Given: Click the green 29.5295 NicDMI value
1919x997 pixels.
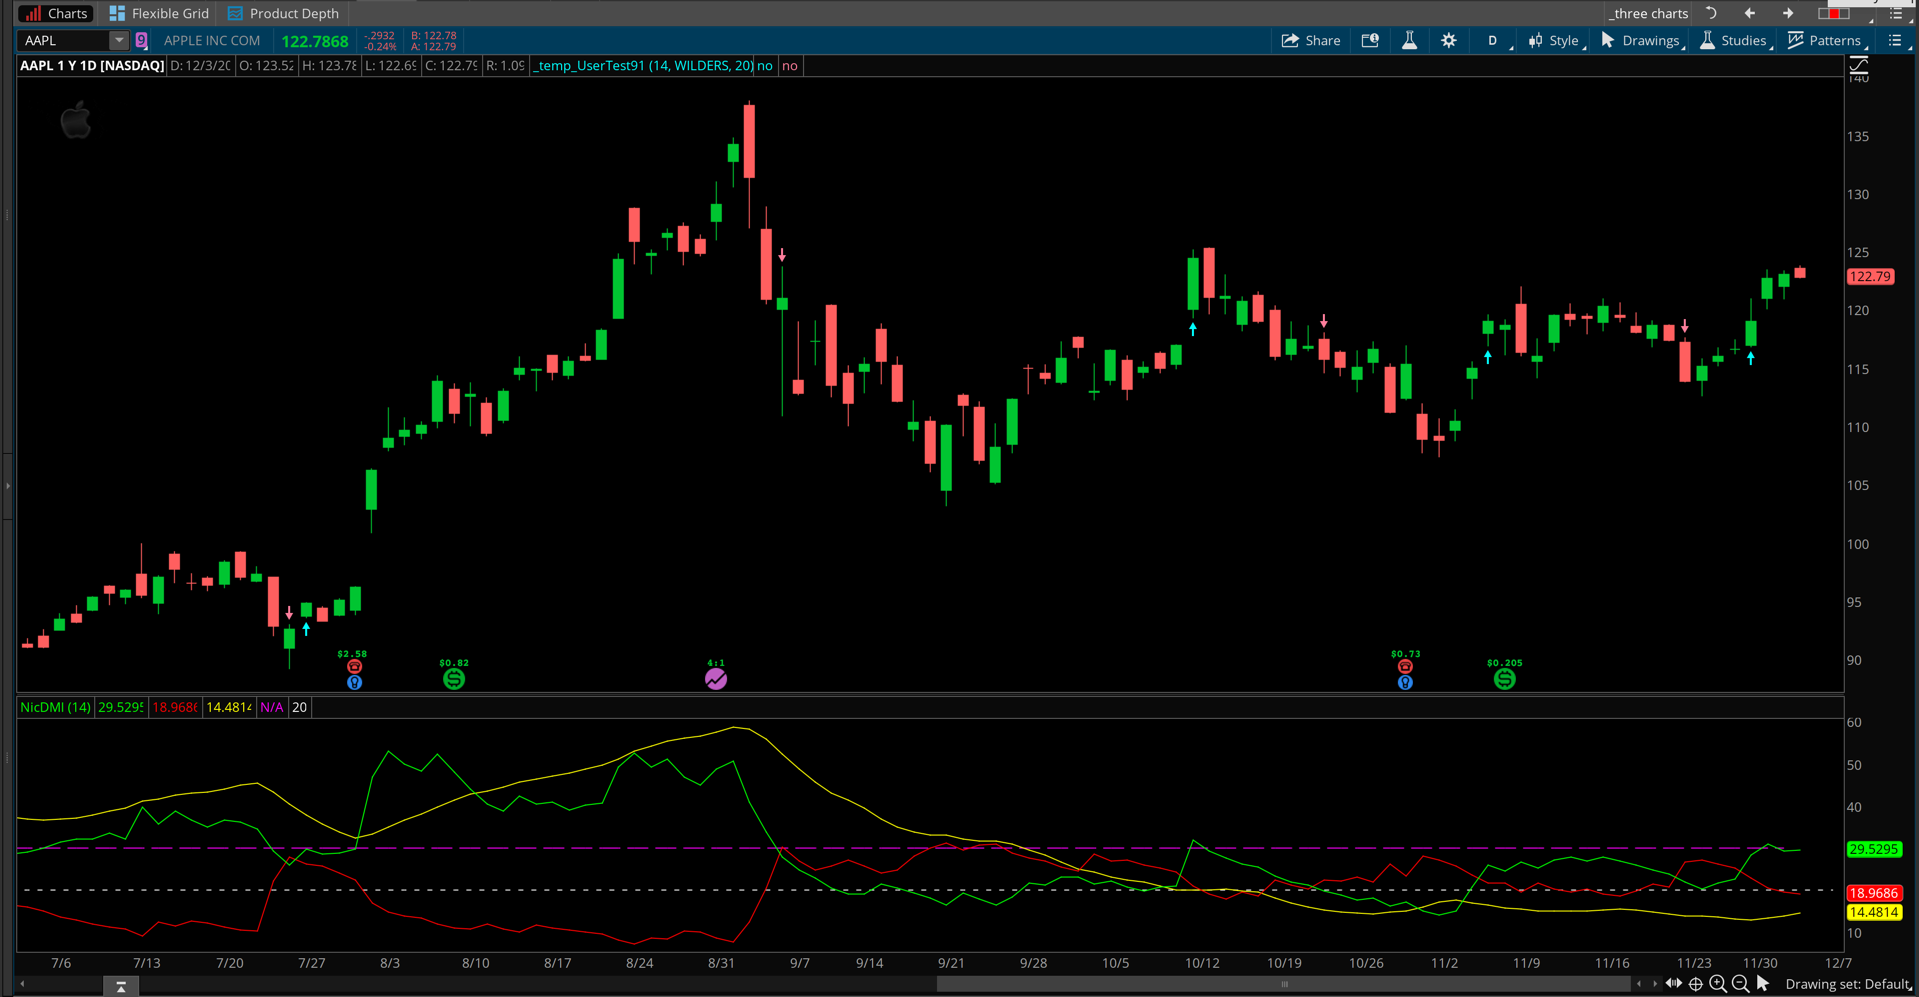Looking at the screenshot, I should point(121,707).
